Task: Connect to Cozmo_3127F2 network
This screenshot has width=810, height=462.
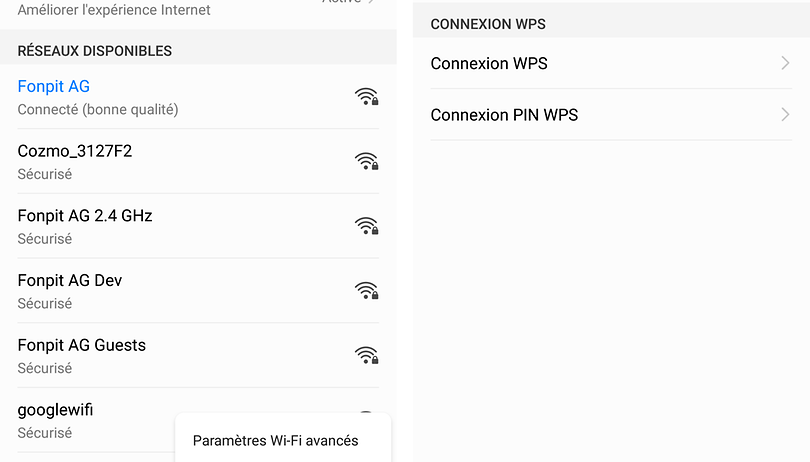Action: click(x=198, y=161)
